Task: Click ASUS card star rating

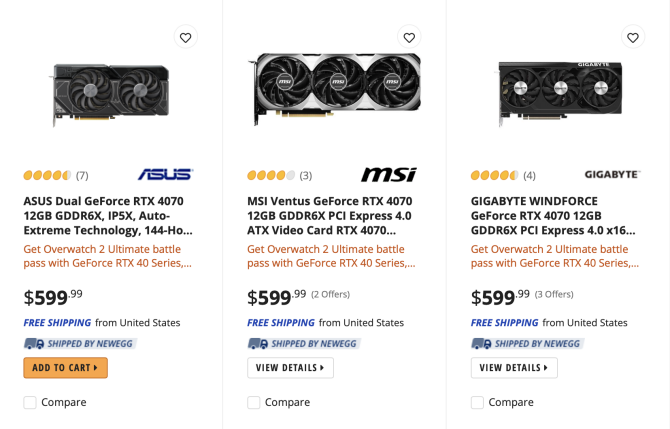Action: click(47, 176)
